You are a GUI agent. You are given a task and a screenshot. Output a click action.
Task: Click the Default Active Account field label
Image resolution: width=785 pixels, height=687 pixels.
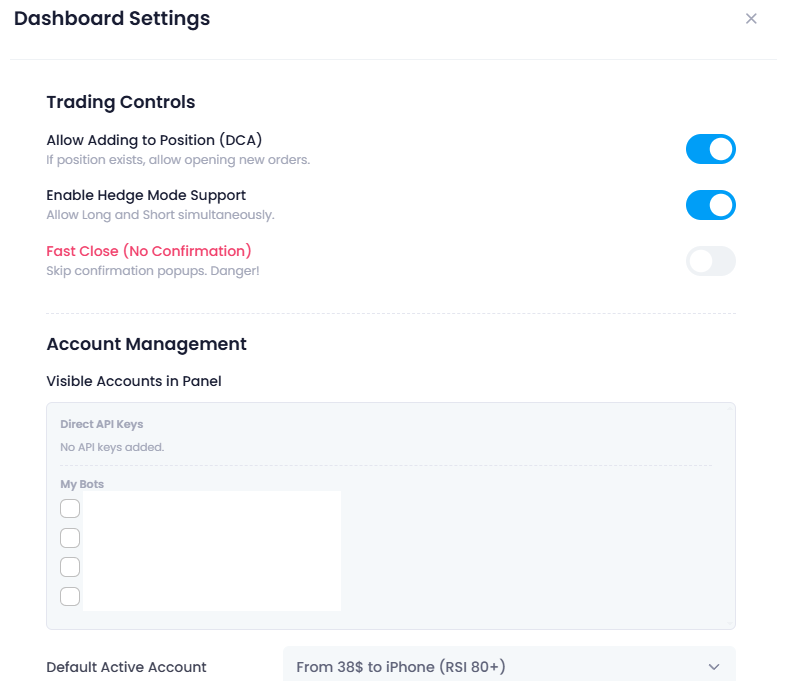pos(126,667)
